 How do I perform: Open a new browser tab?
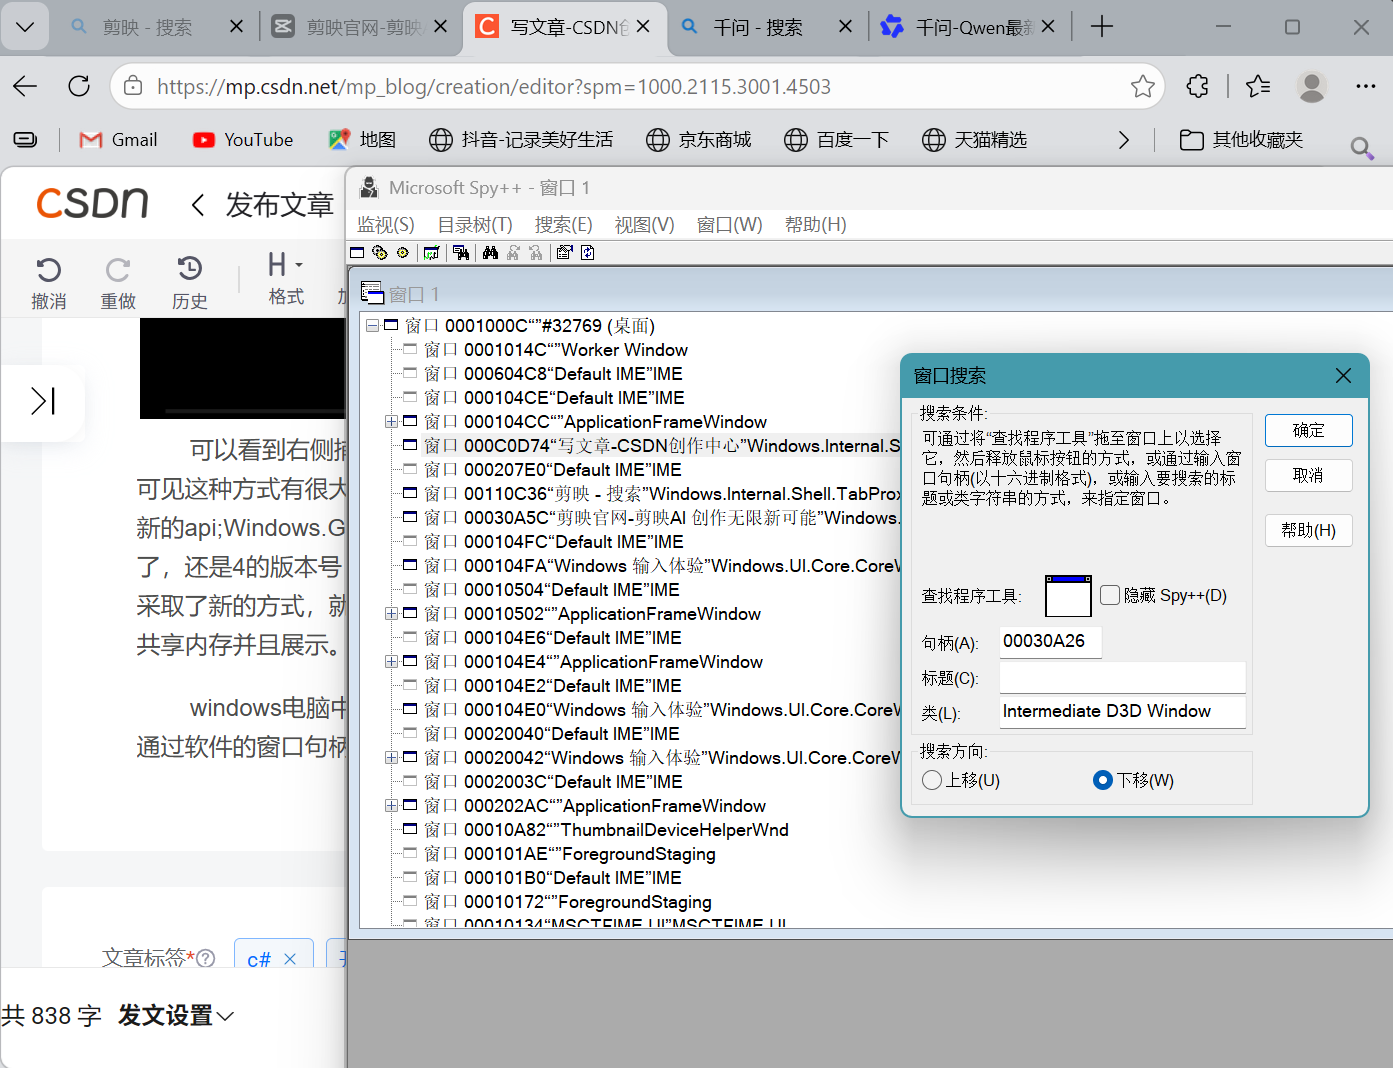click(x=1102, y=27)
